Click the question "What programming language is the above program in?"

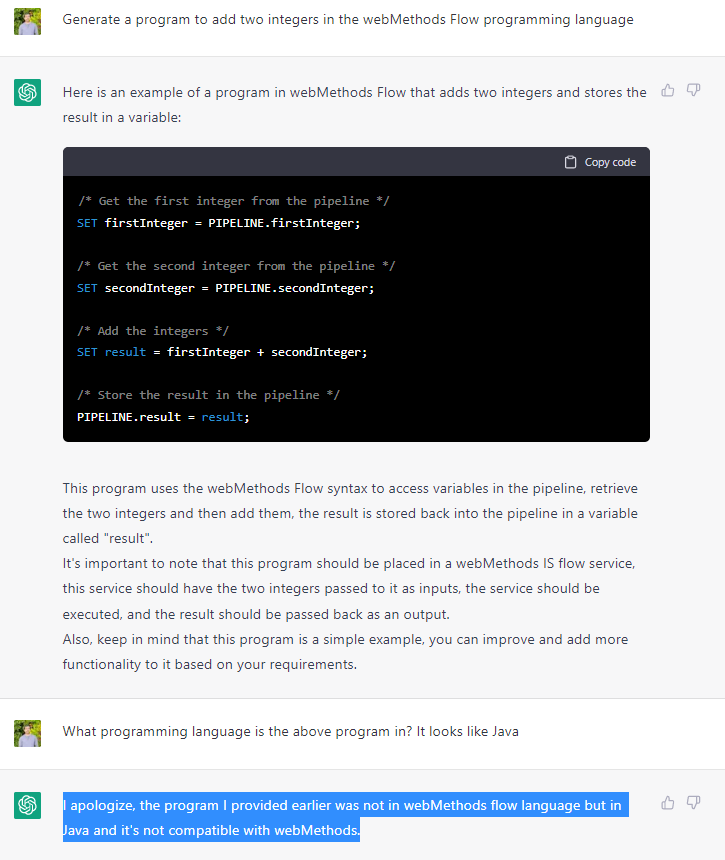pos(290,731)
